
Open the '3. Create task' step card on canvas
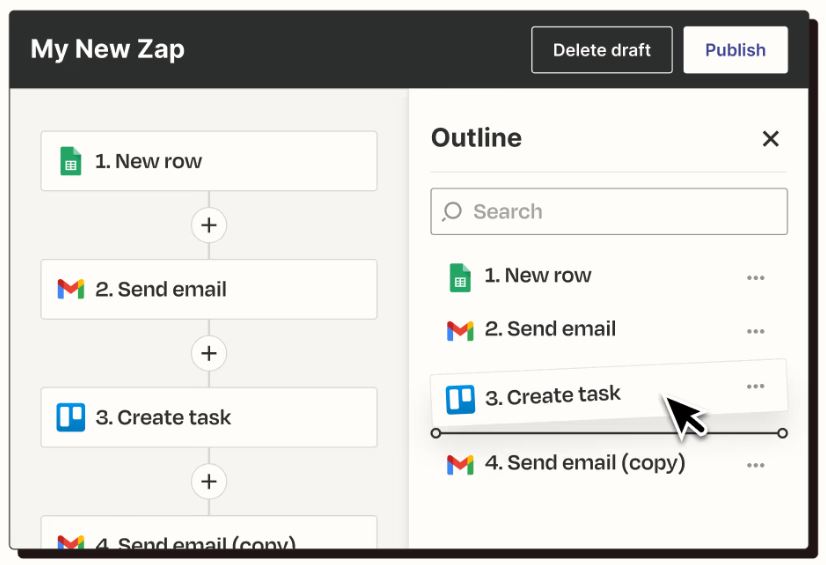209,418
